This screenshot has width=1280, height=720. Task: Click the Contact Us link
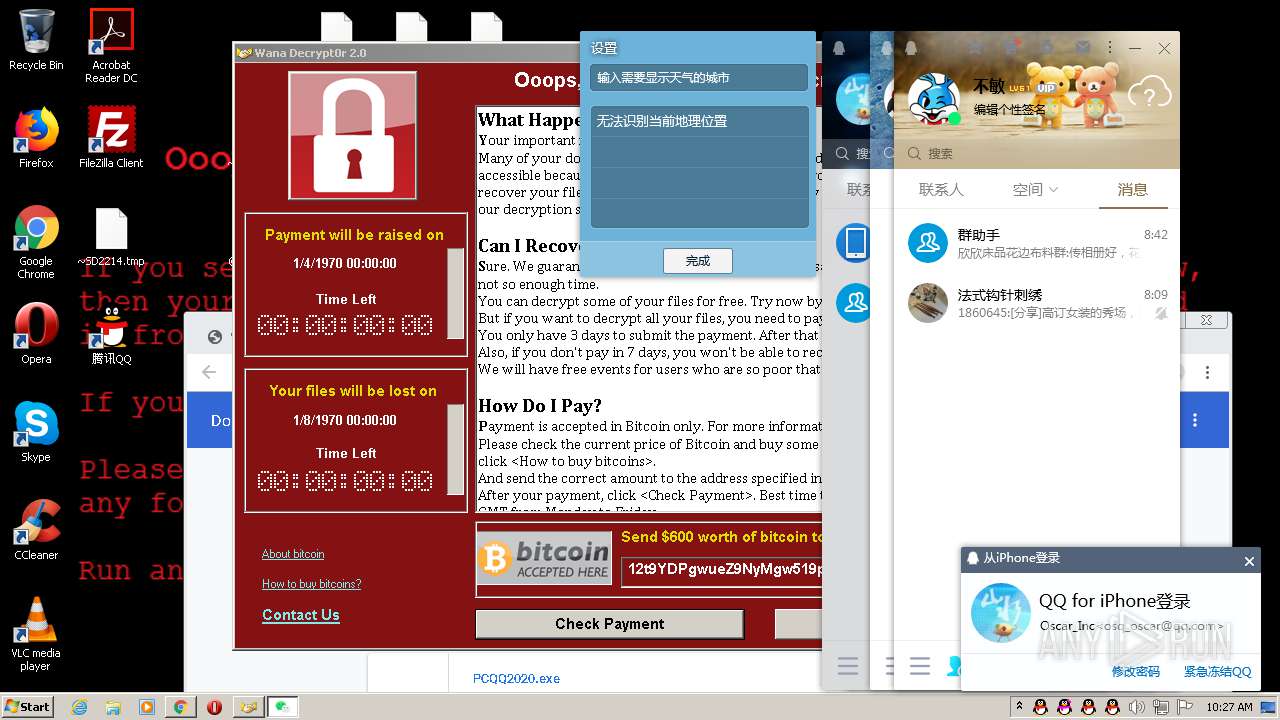click(300, 615)
